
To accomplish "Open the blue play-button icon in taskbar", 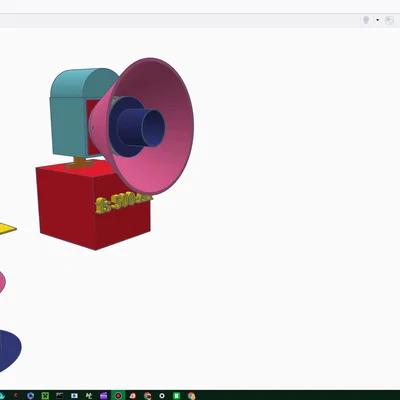I will pyautogui.click(x=30, y=396).
